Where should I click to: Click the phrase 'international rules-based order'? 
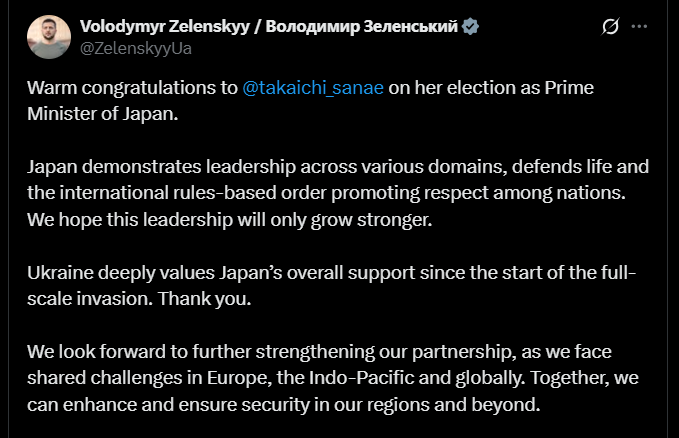coord(180,191)
